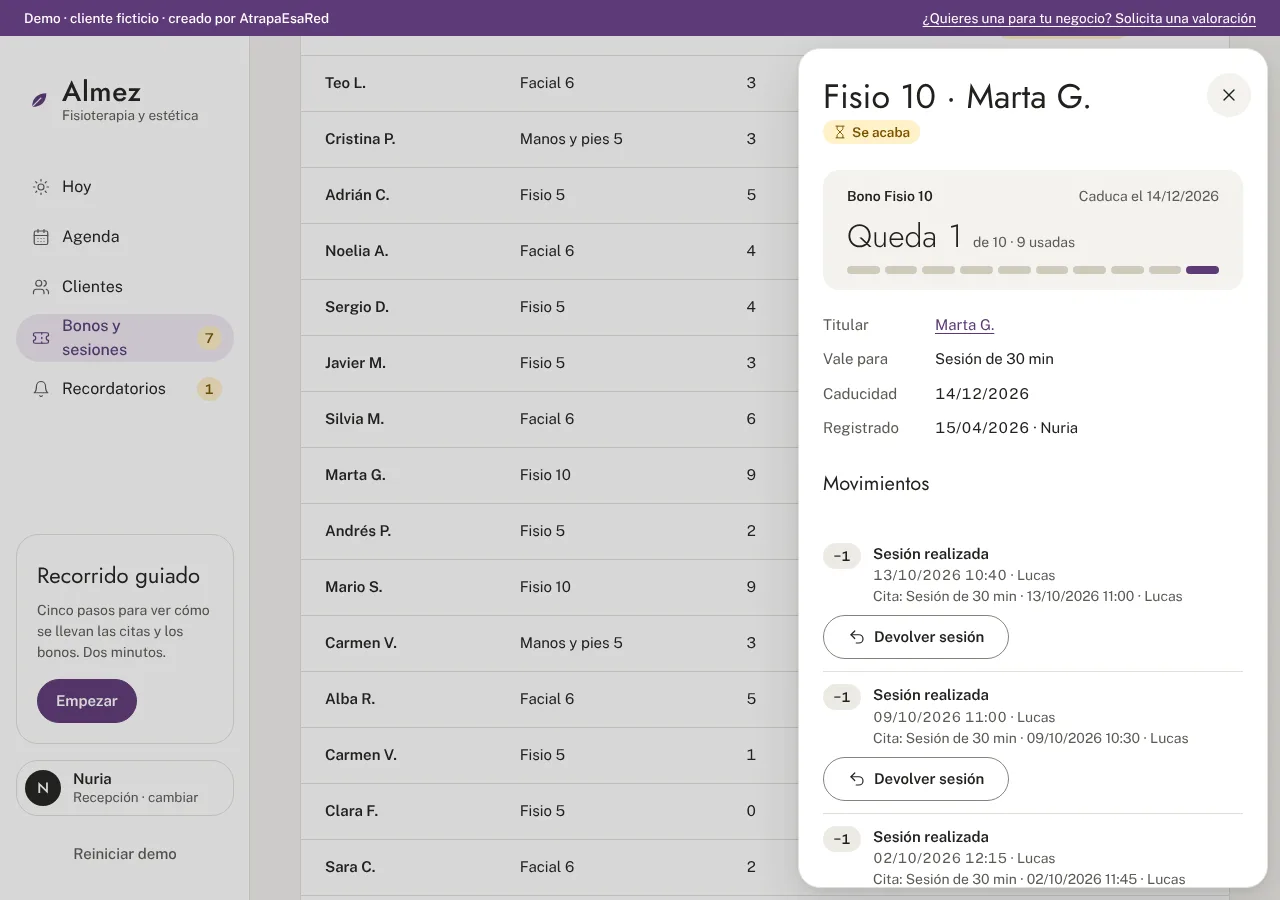Click Reiniciar demo
This screenshot has height=900, width=1280.
(x=125, y=854)
